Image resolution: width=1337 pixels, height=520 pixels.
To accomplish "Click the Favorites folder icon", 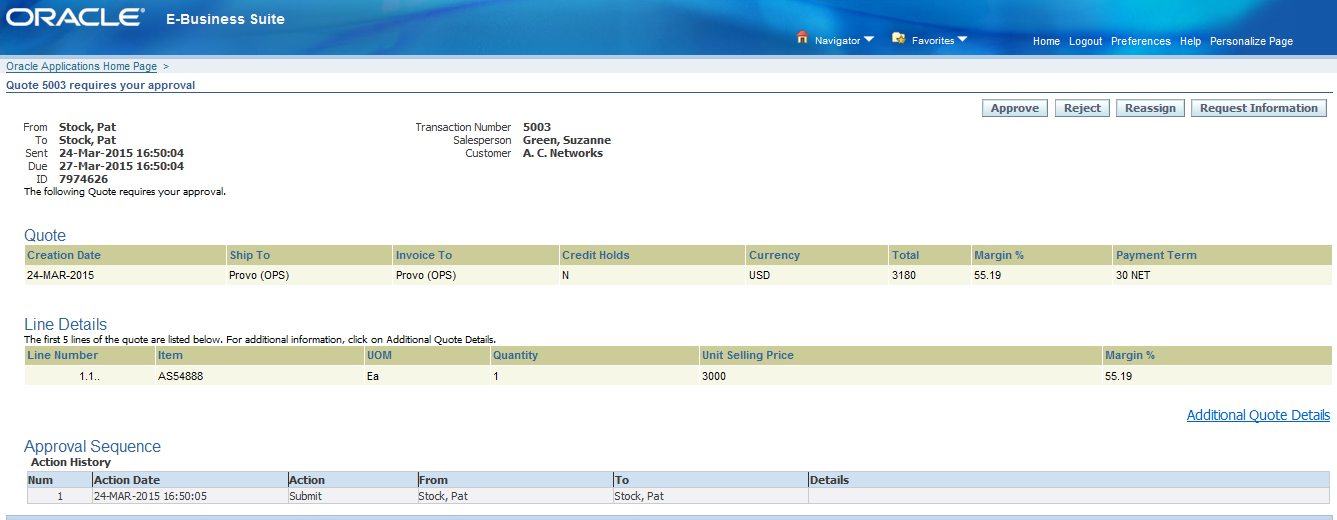I will click(x=898, y=38).
